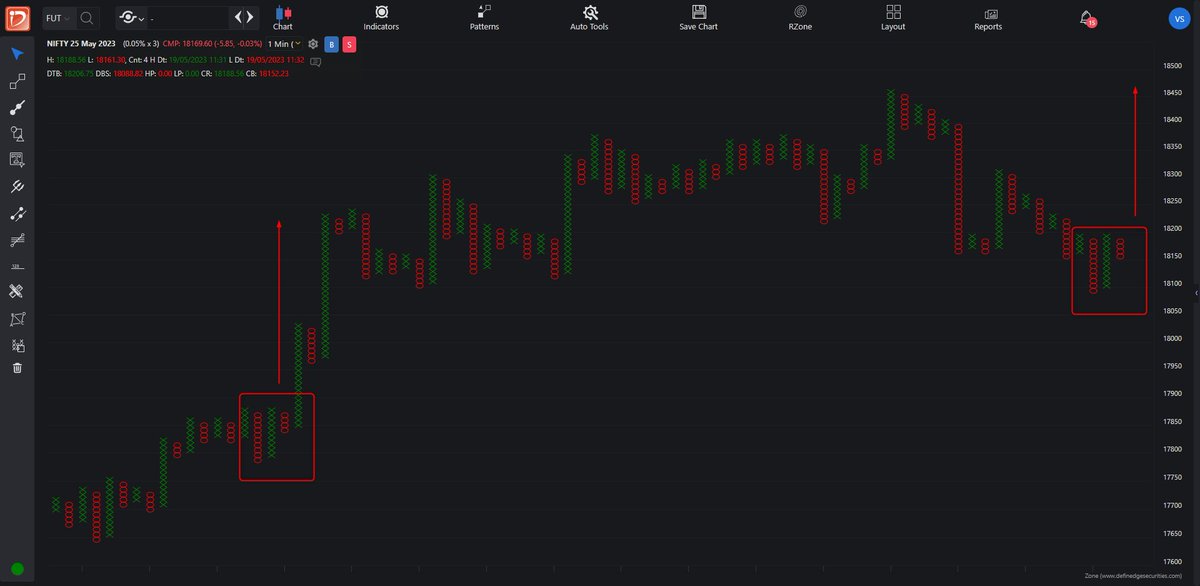Open Auto Tools
The width and height of the screenshot is (1200, 586).
tap(590, 17)
